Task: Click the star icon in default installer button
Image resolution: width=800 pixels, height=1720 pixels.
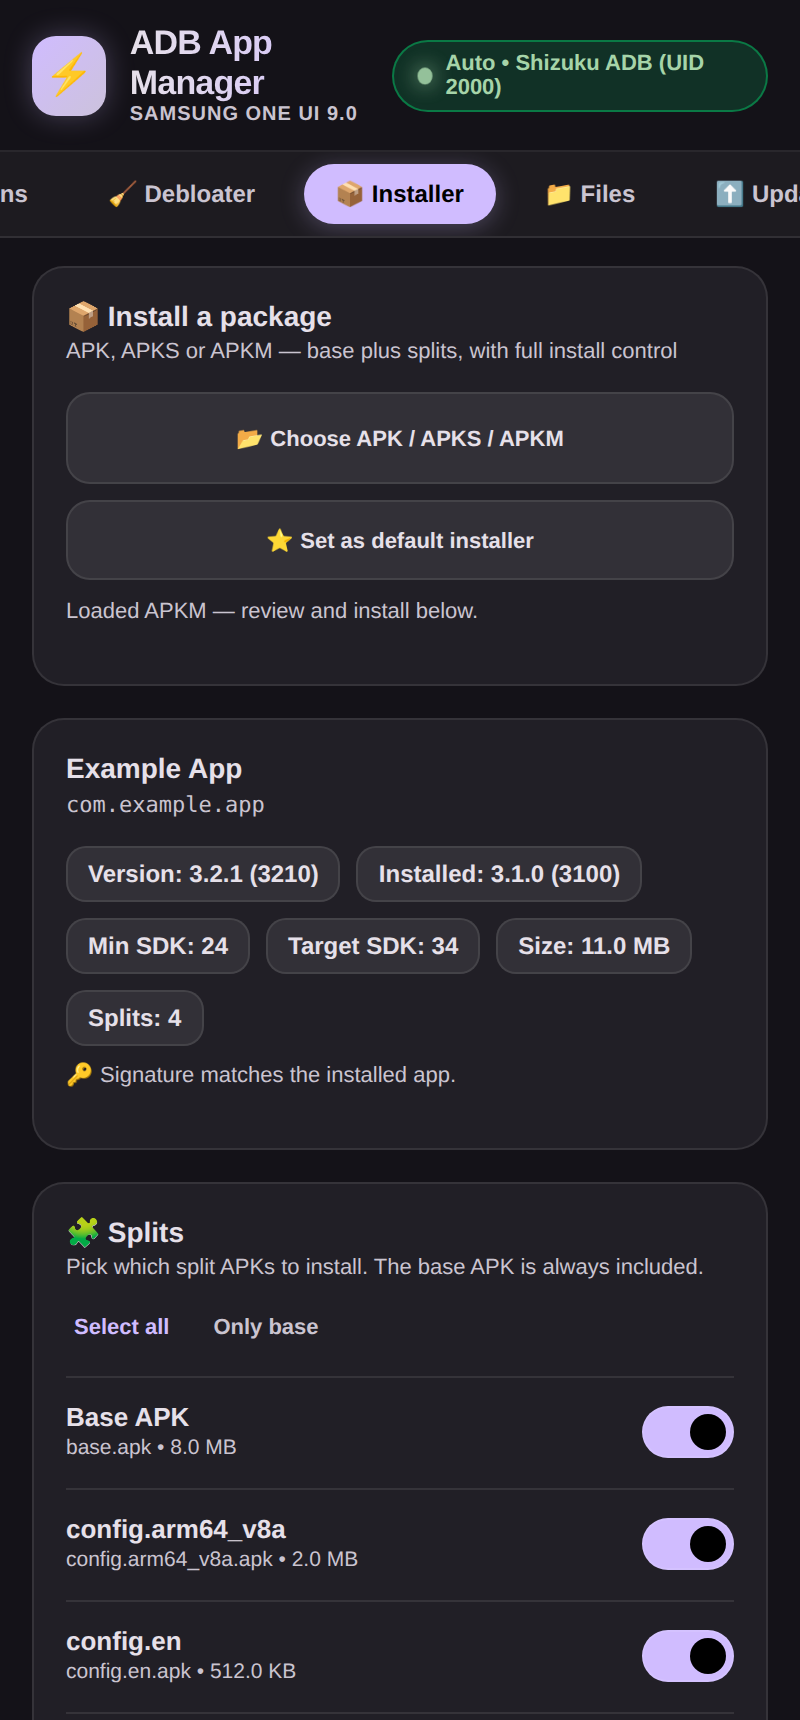Action: pos(280,541)
